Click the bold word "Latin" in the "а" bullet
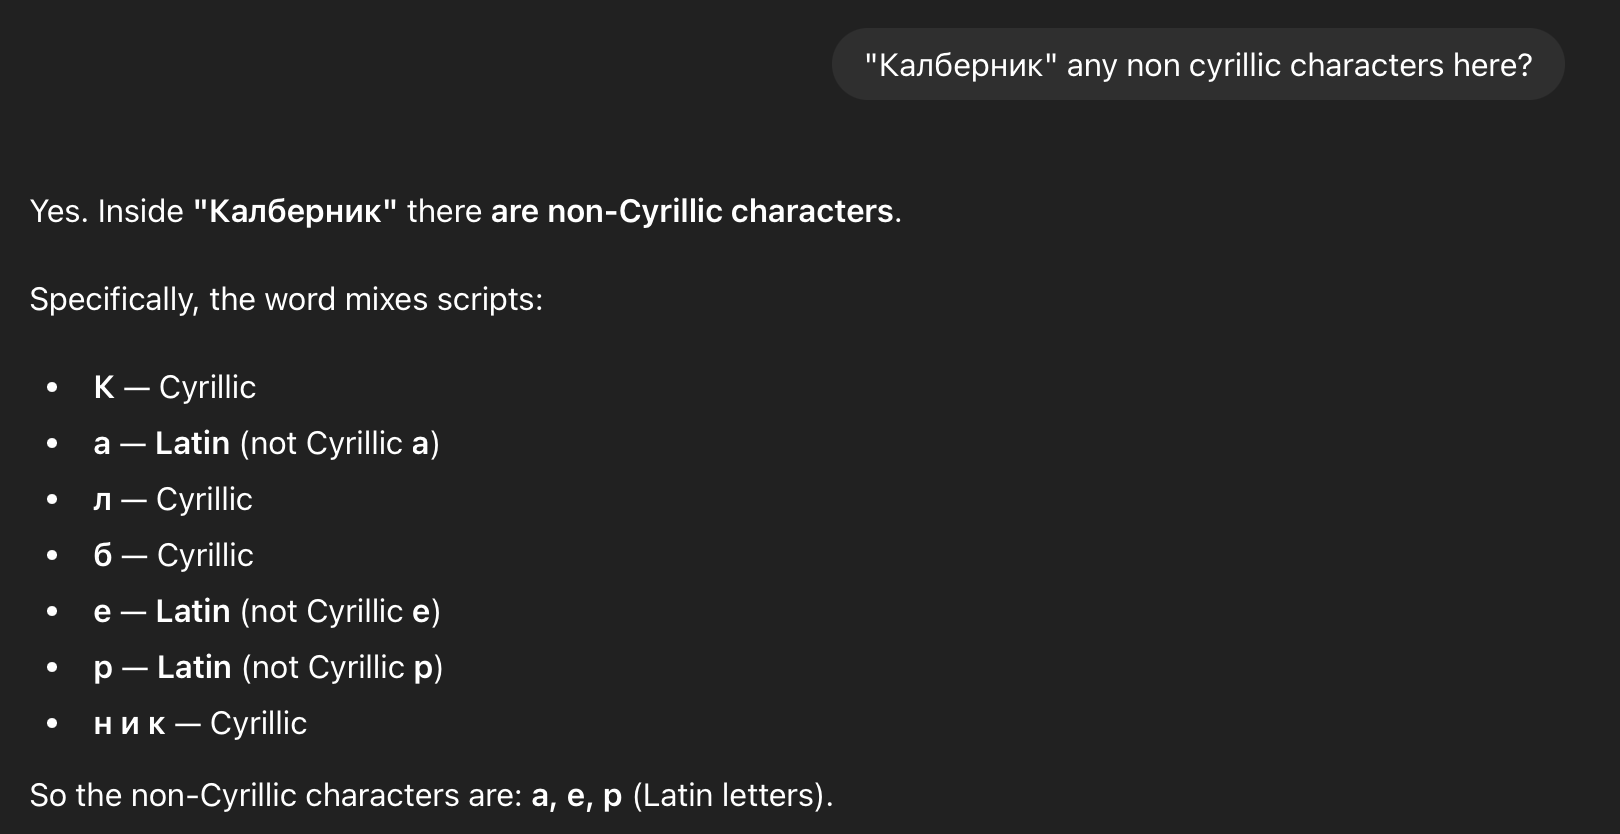 pyautogui.click(x=192, y=443)
